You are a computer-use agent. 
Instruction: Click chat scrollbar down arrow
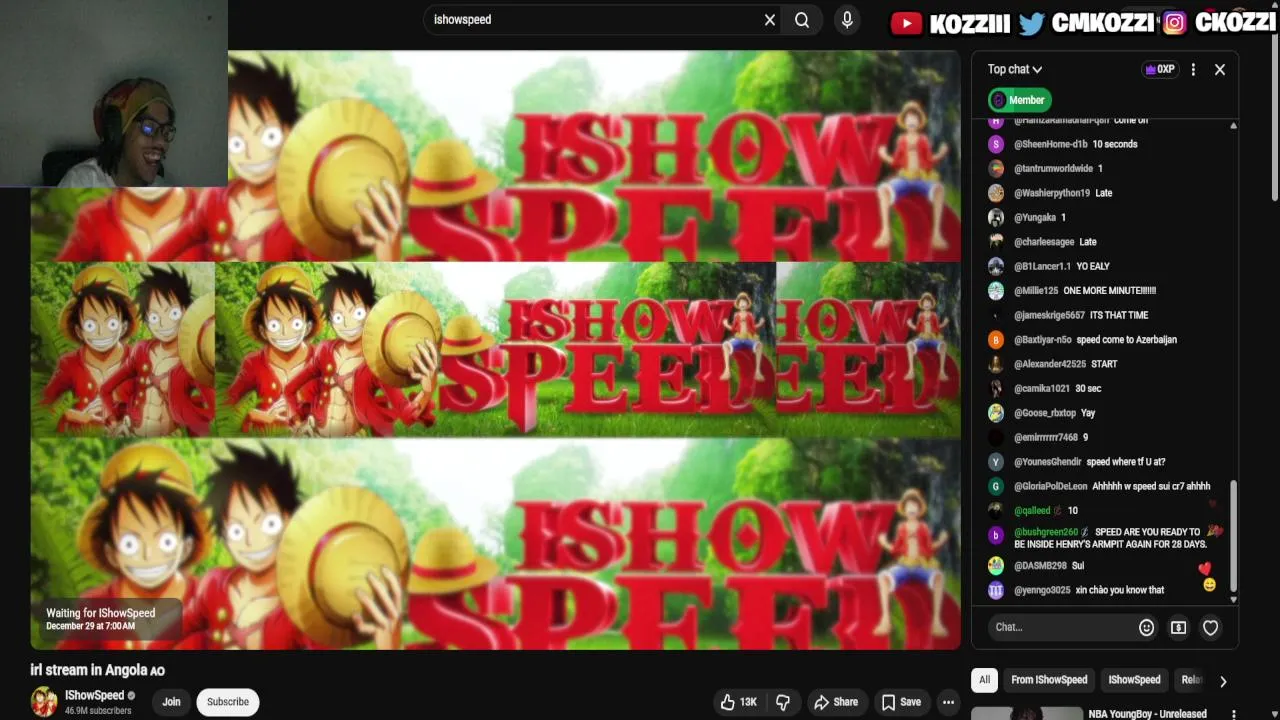(x=1233, y=599)
